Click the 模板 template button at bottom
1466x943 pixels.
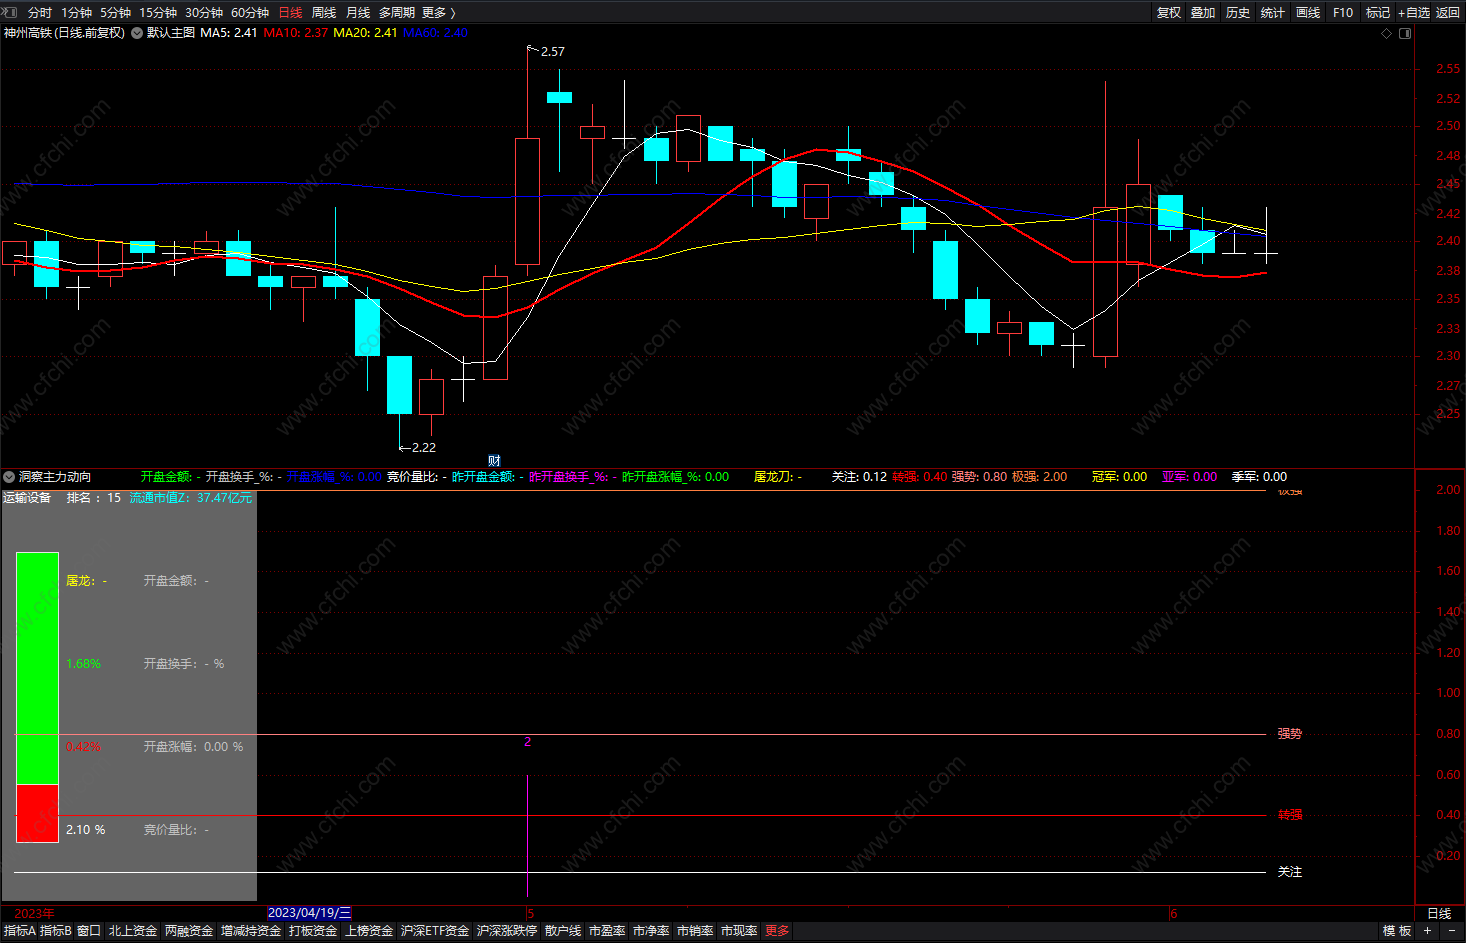[1397, 931]
